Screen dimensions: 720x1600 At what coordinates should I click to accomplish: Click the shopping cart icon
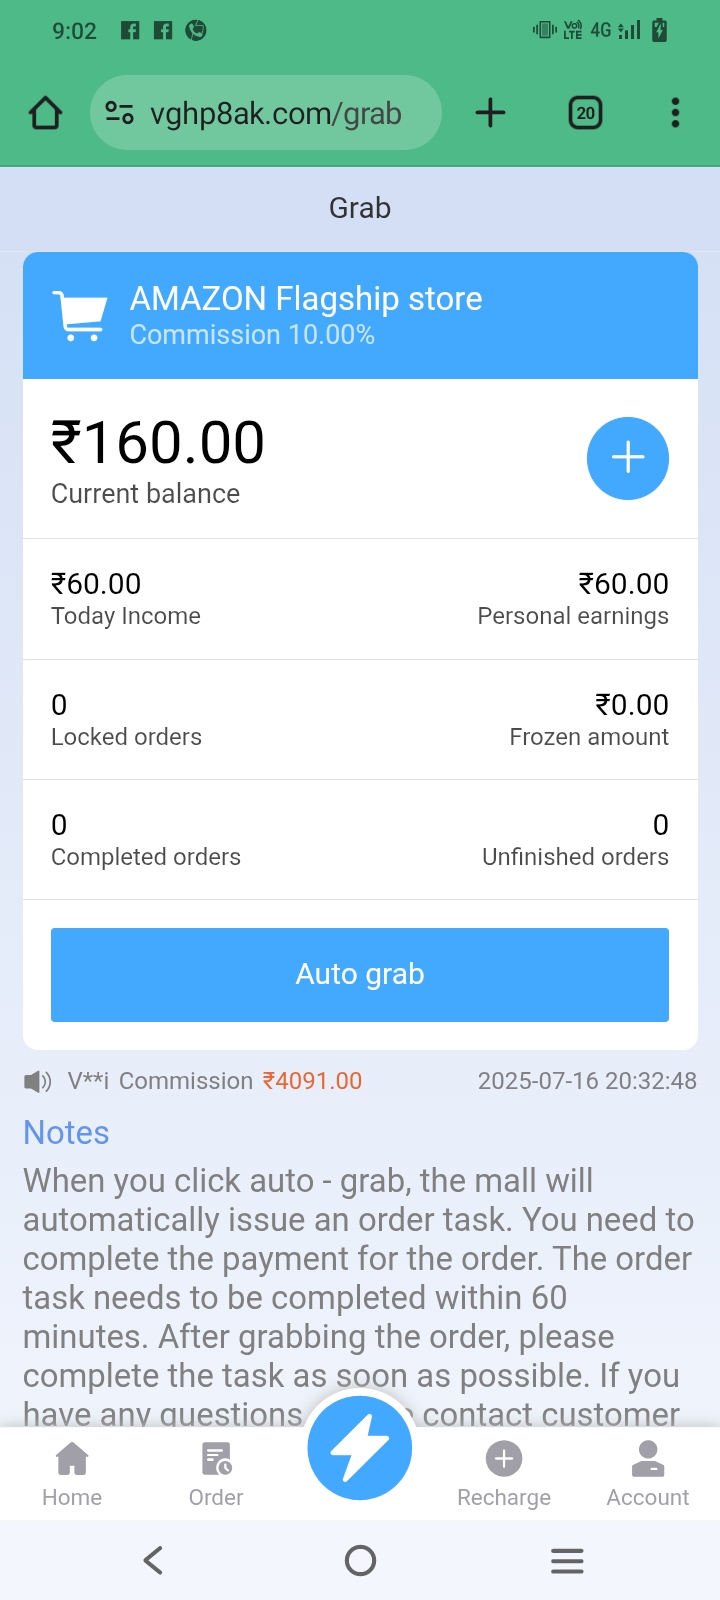(80, 316)
